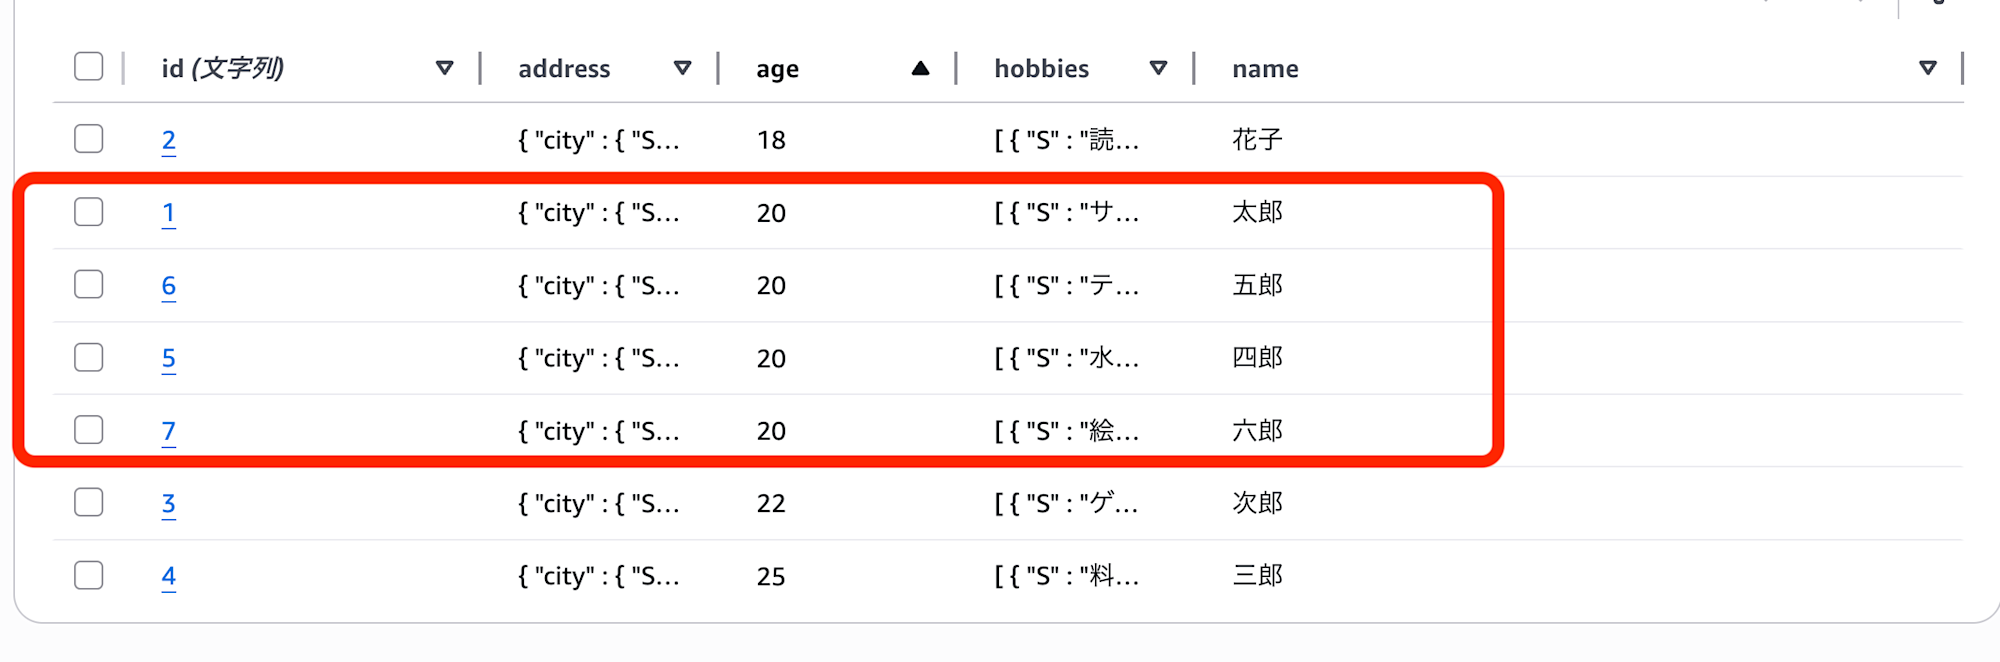Click the sort arrow on the id column
The height and width of the screenshot is (662, 2000).
point(443,69)
